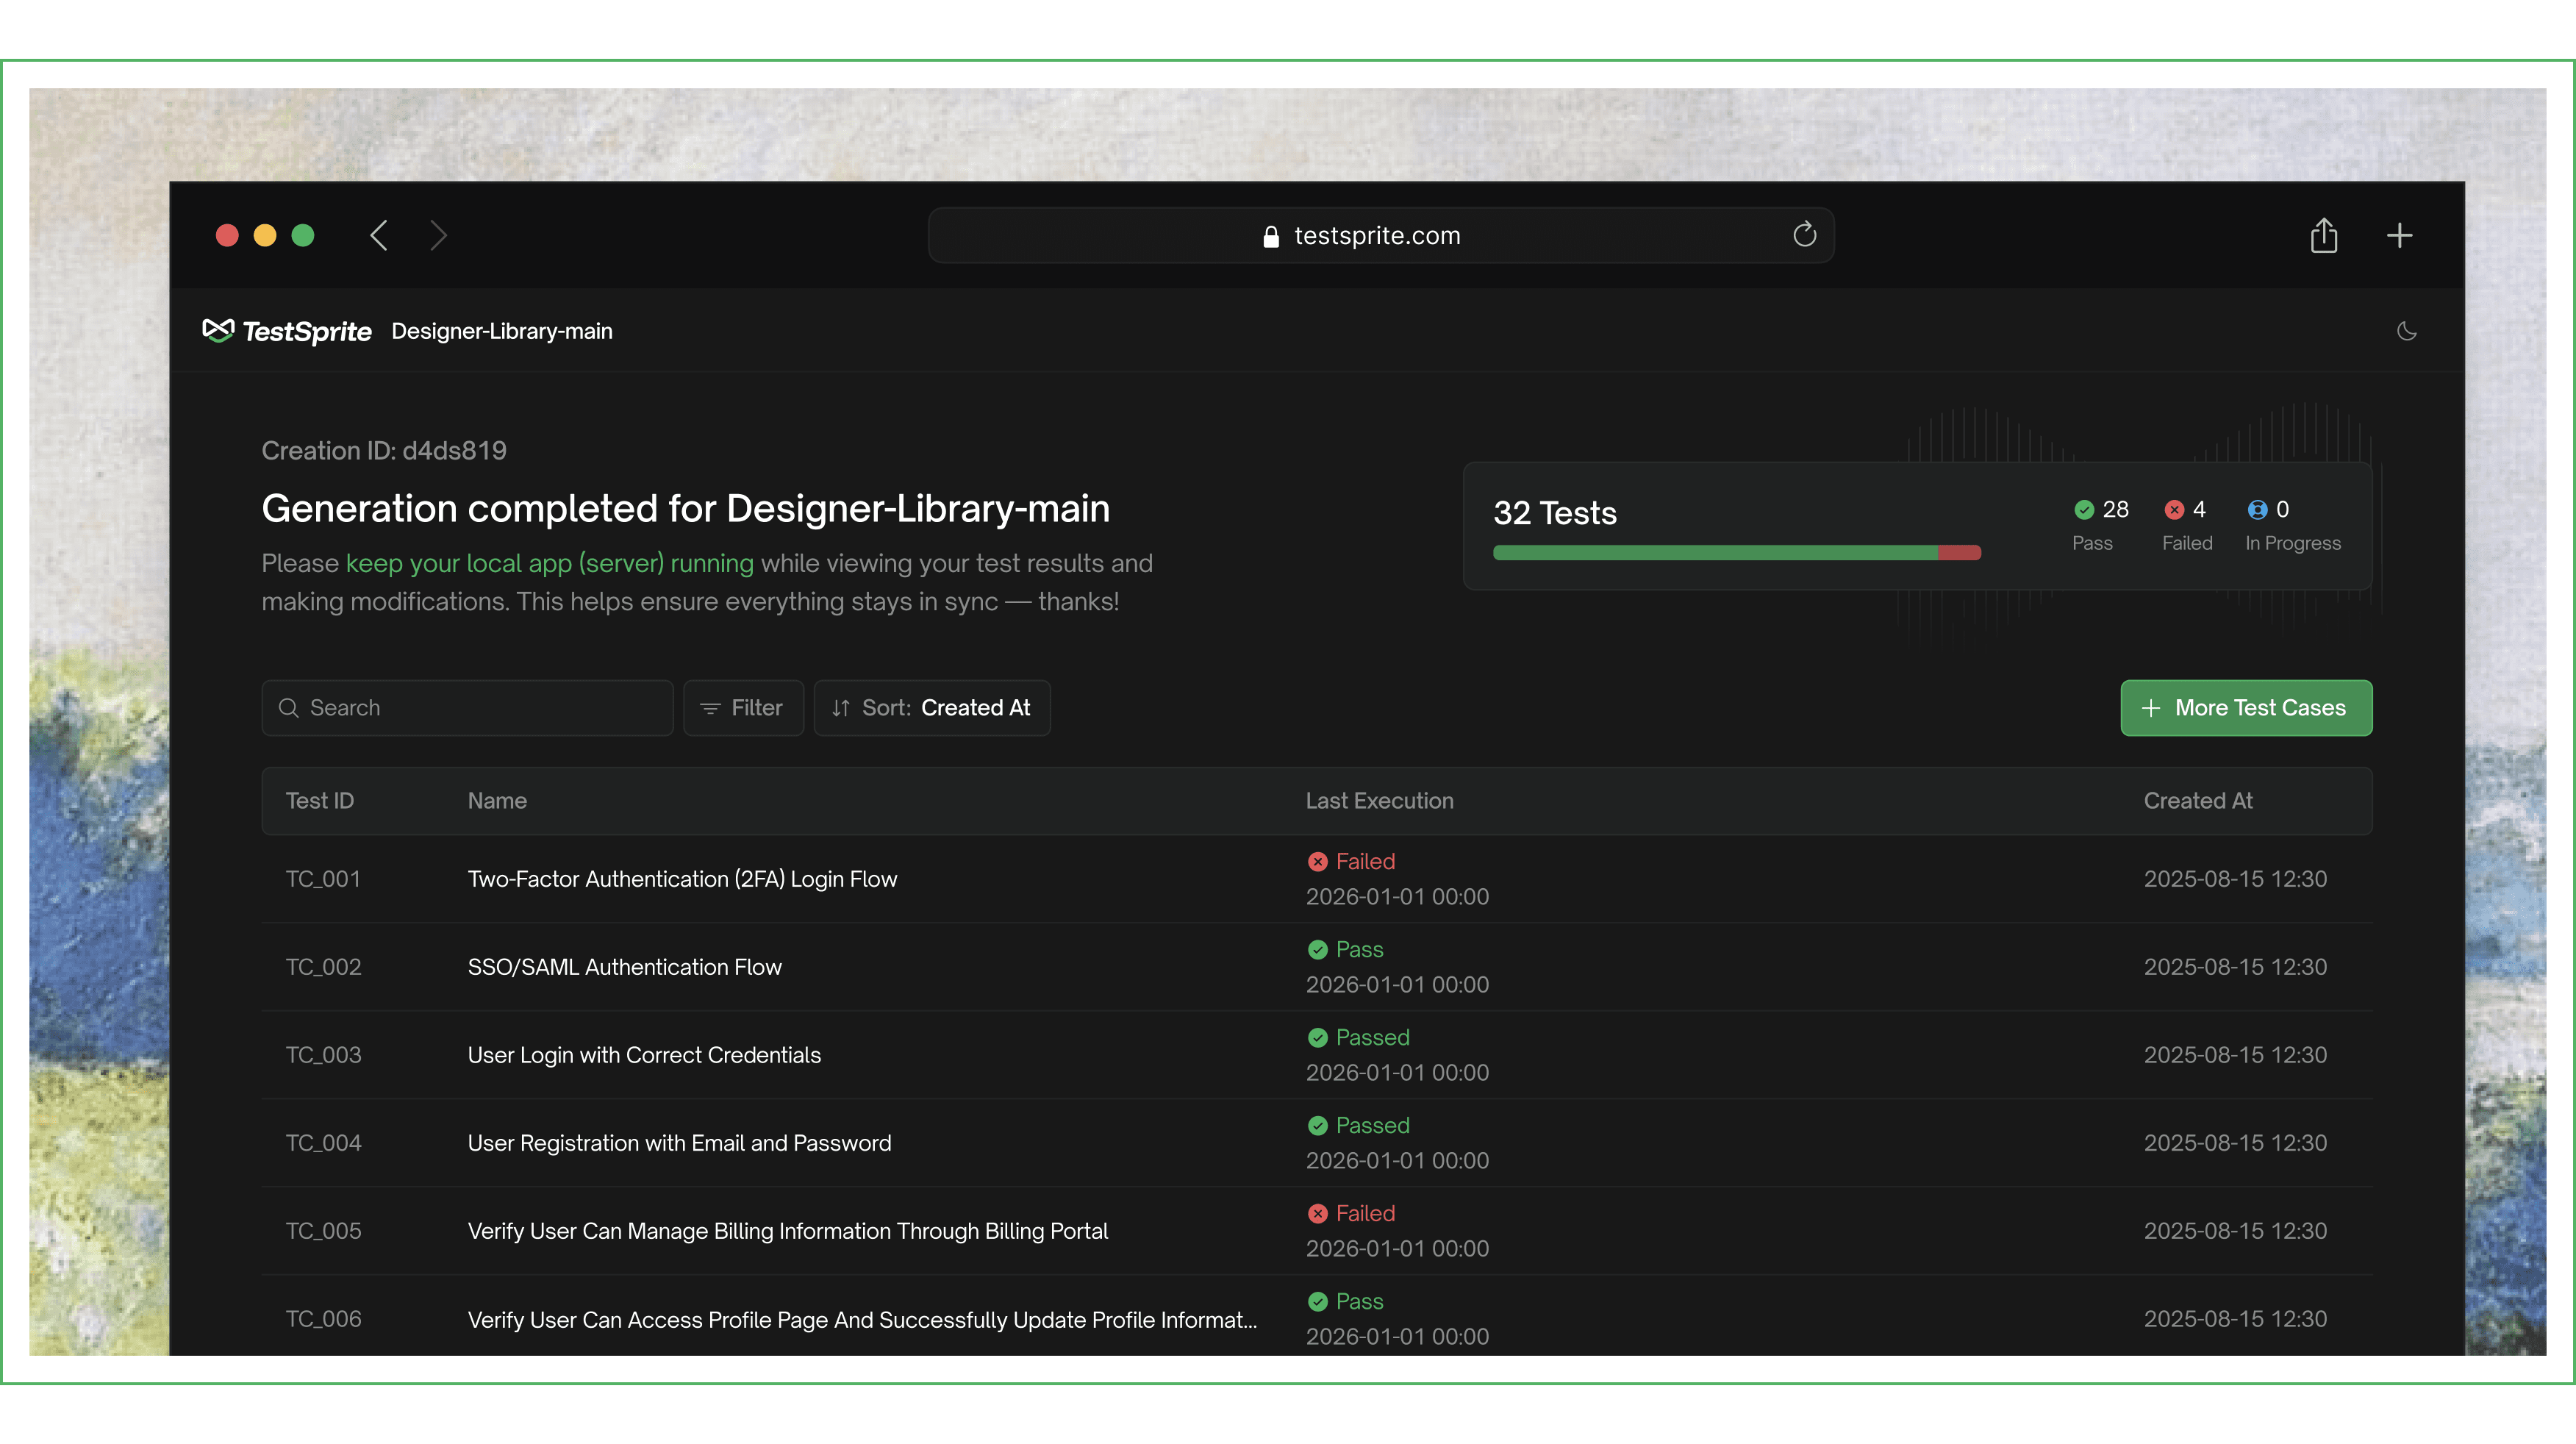This screenshot has height=1444, width=2576.
Task: Open the Filter dropdown
Action: pyautogui.click(x=743, y=708)
